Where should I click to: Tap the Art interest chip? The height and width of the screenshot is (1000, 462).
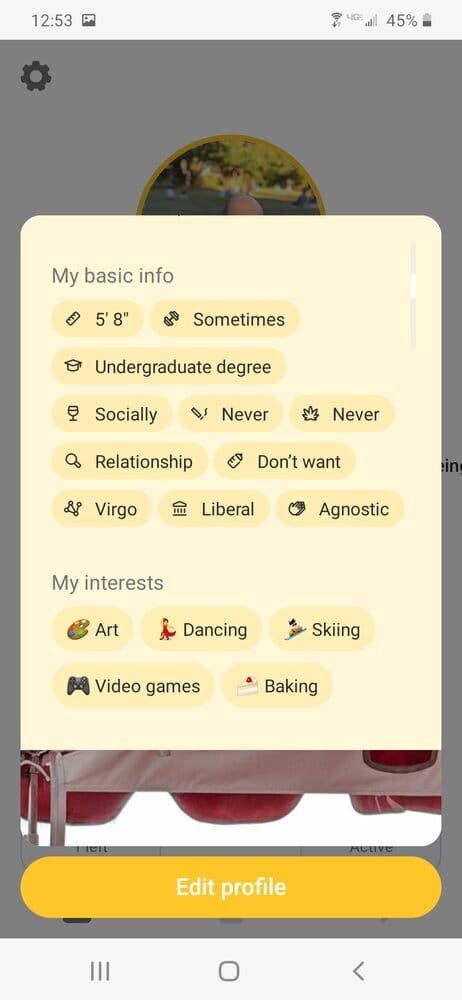coord(93,629)
